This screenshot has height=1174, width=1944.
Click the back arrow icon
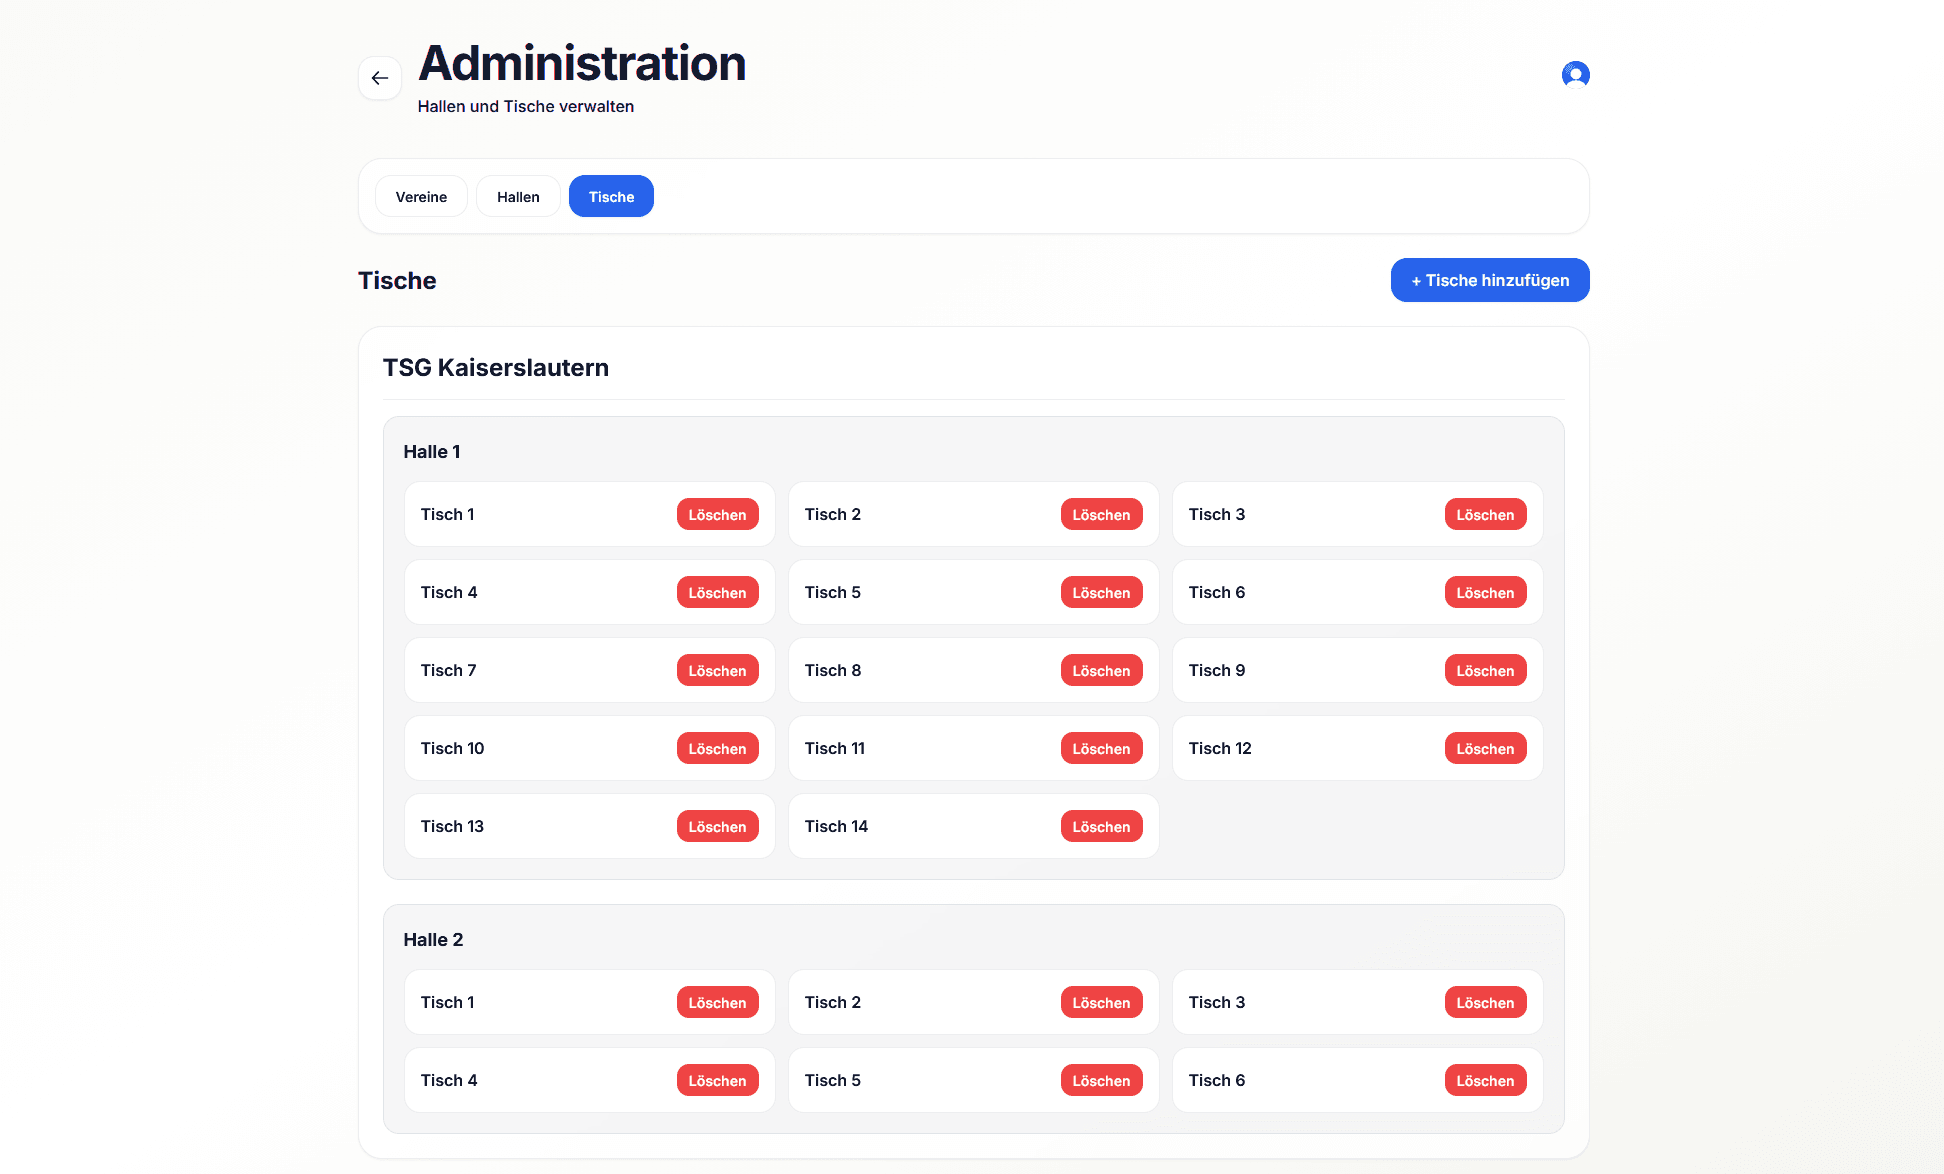pyautogui.click(x=380, y=78)
